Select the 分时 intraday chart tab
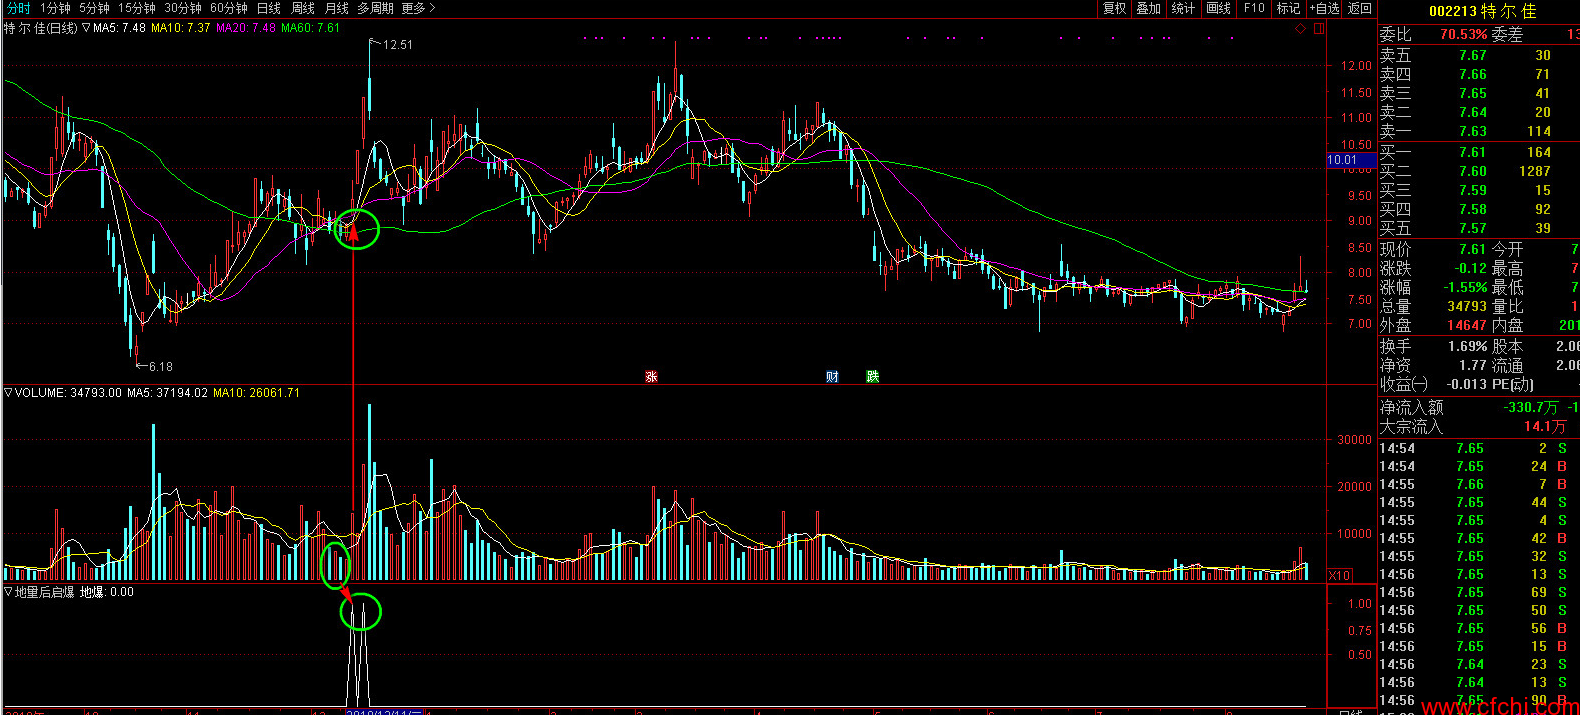 click(x=19, y=8)
